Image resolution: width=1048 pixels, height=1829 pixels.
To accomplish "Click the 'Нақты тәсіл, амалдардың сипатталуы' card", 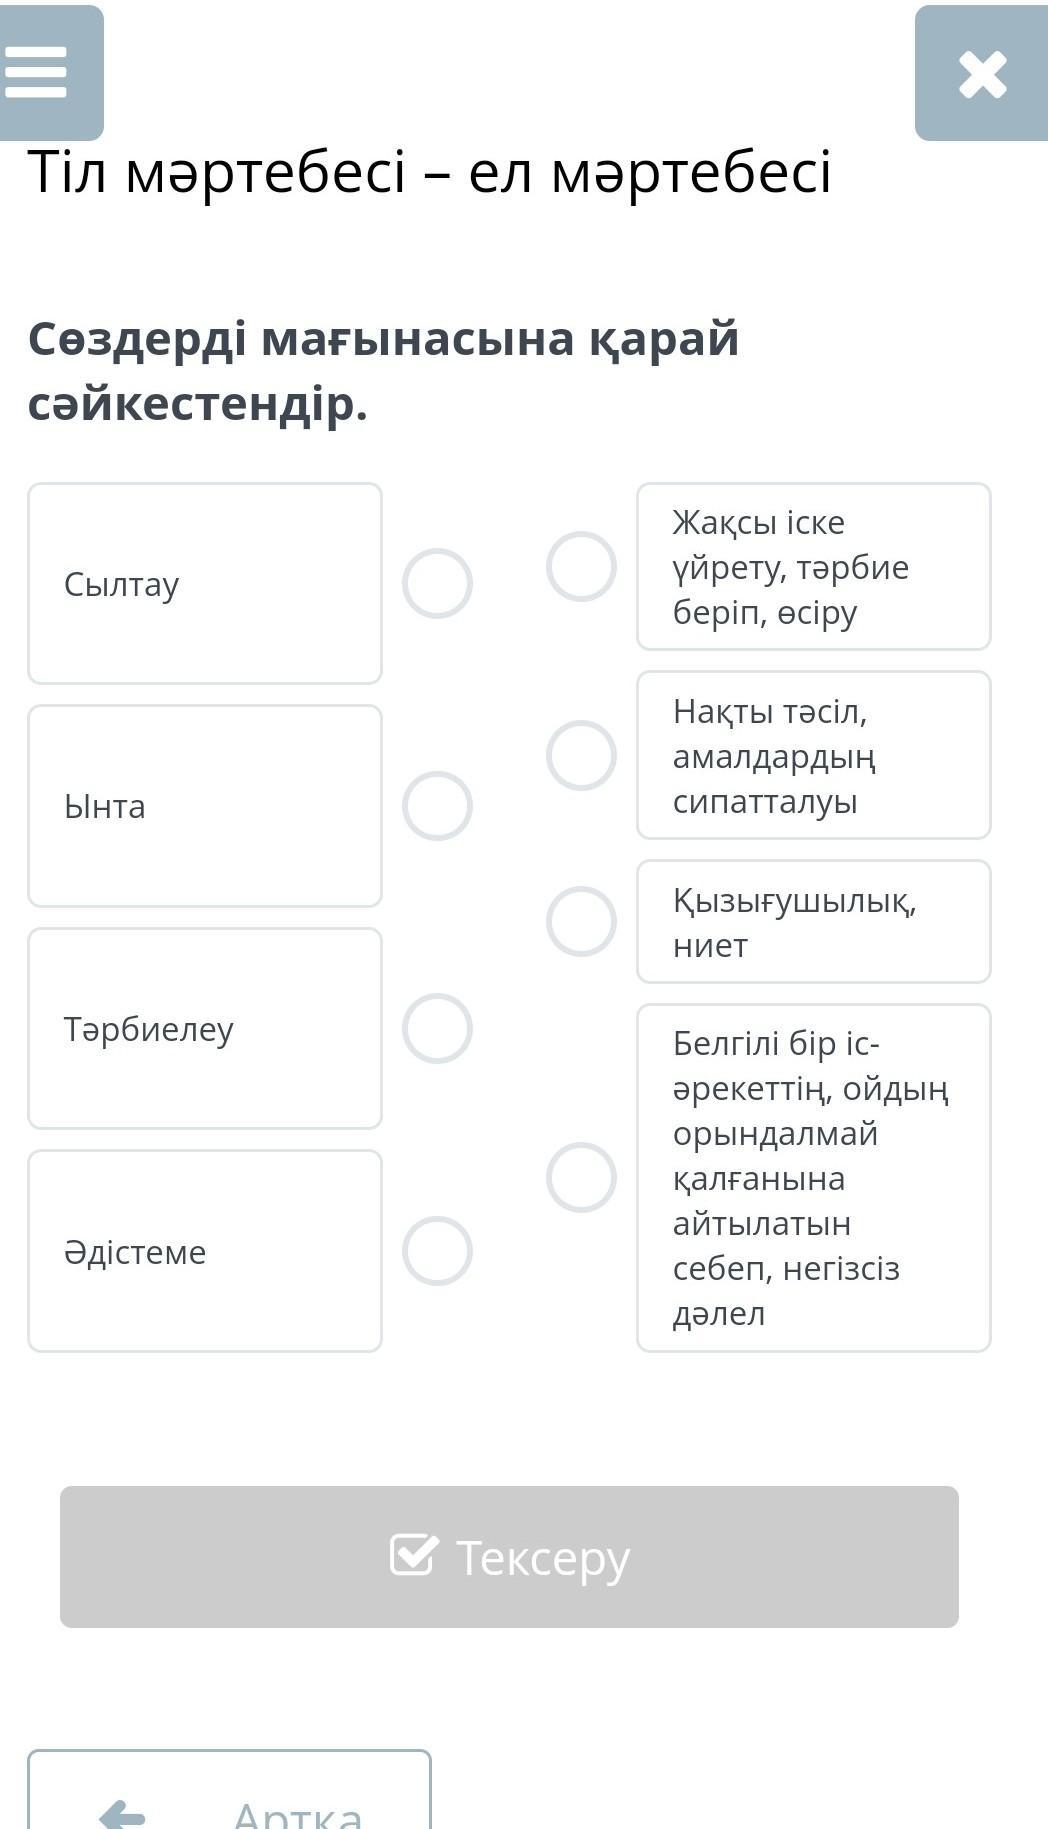I will click(x=814, y=755).
